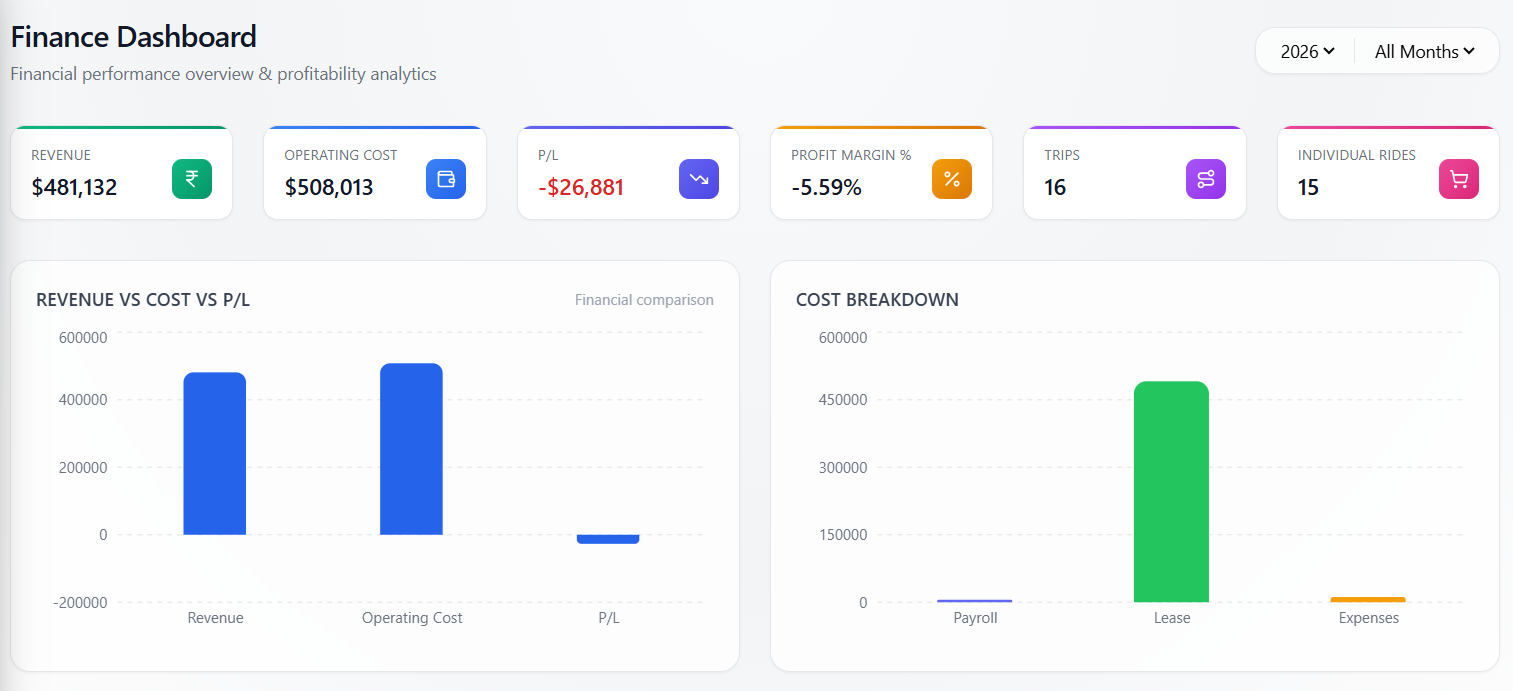
Task: Select the P/L bar below the zero line
Action: (x=608, y=539)
